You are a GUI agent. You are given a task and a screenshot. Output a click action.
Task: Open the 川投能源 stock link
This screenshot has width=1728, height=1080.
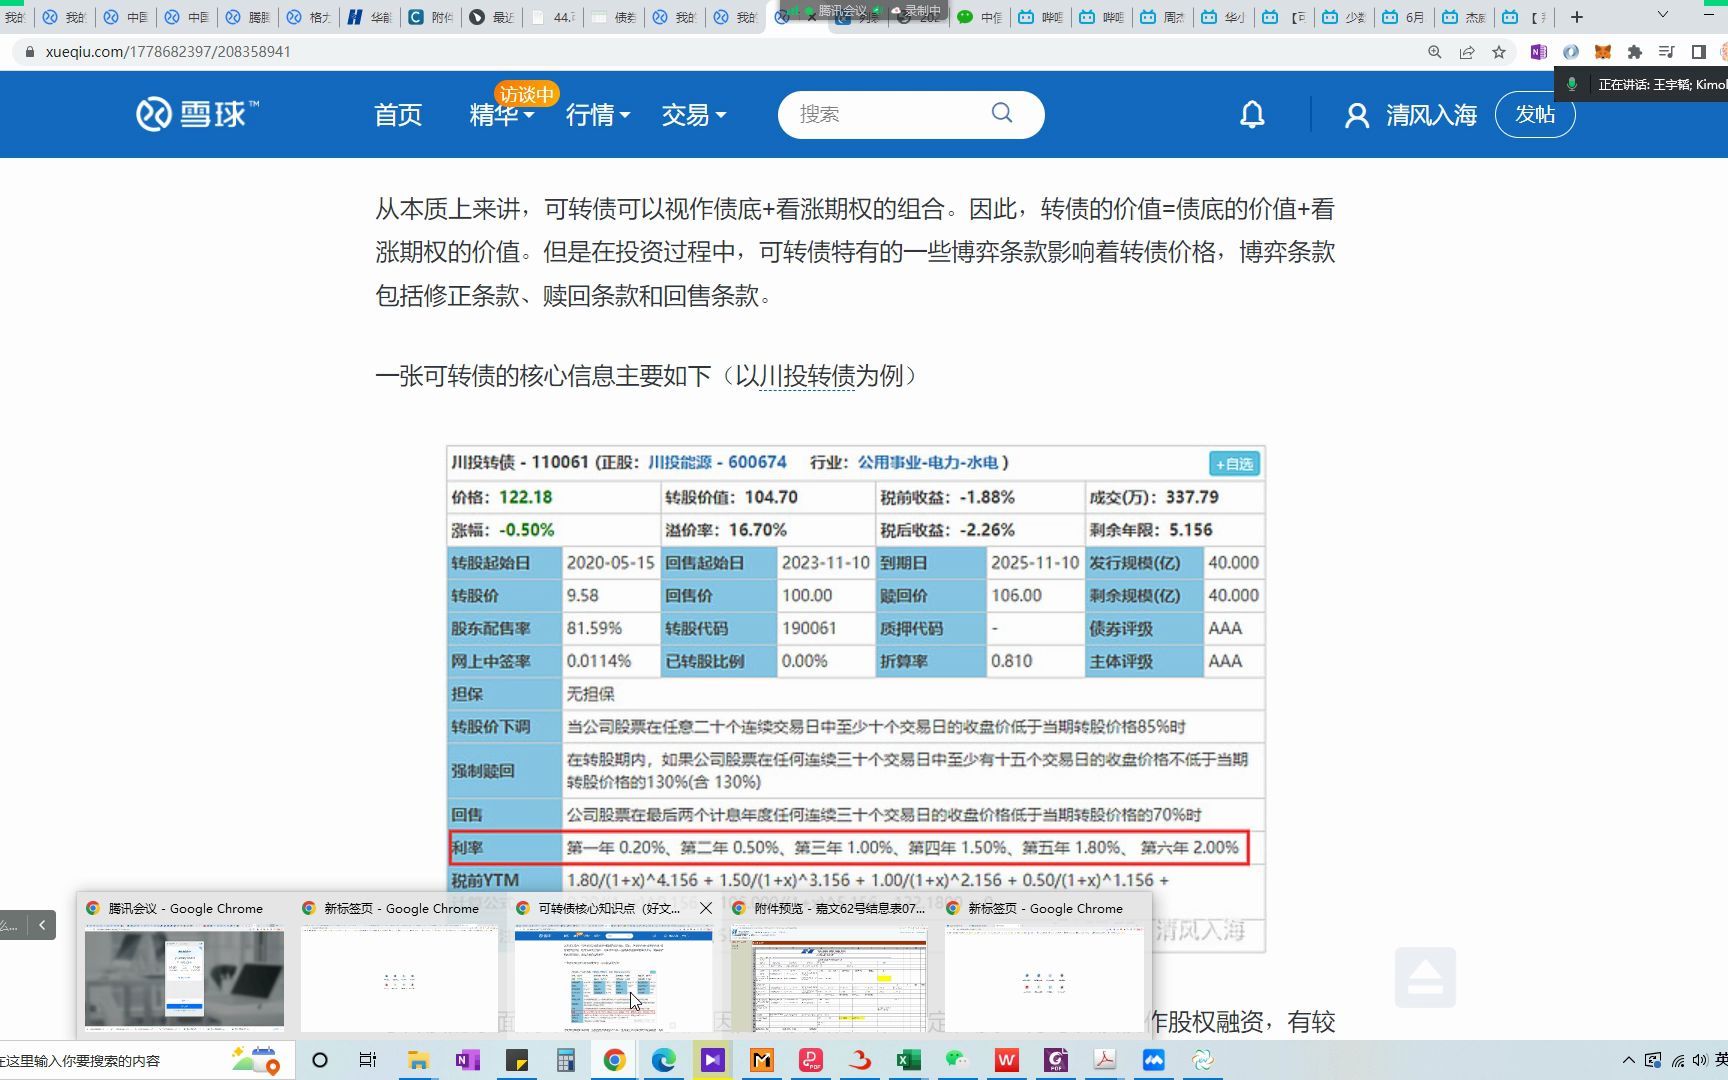[679, 462]
